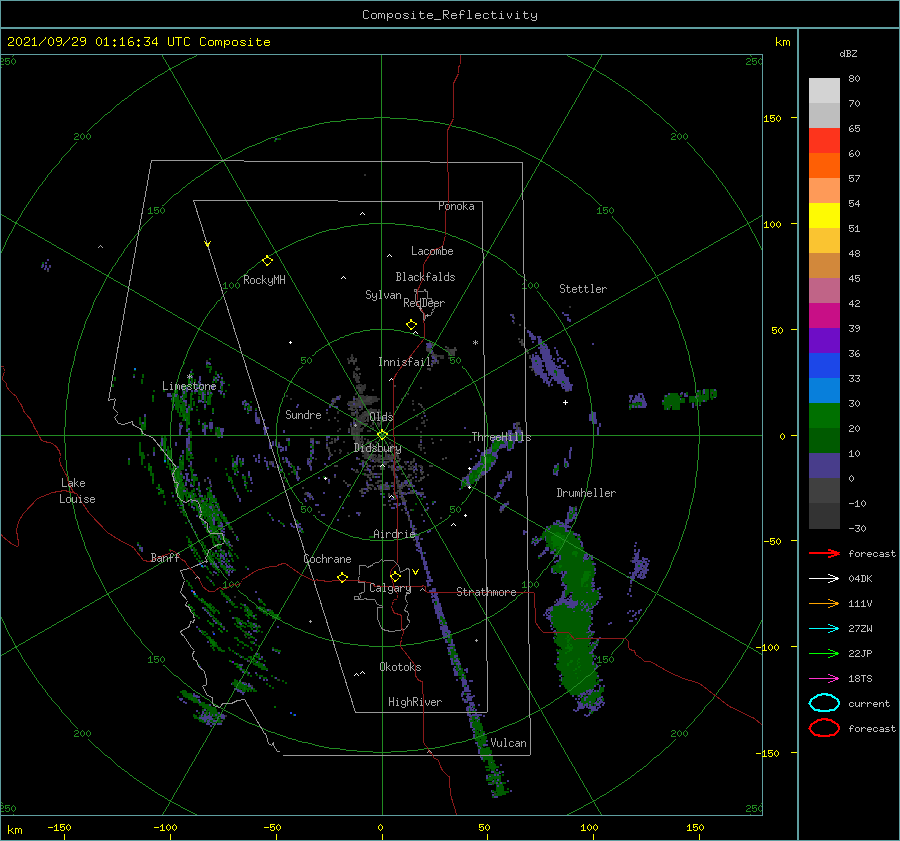Click the Didsbury label
This screenshot has width=900, height=841.
tap(377, 448)
